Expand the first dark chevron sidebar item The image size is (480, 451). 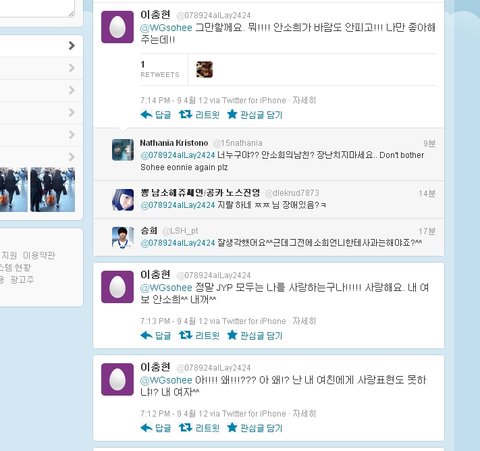click(x=72, y=45)
